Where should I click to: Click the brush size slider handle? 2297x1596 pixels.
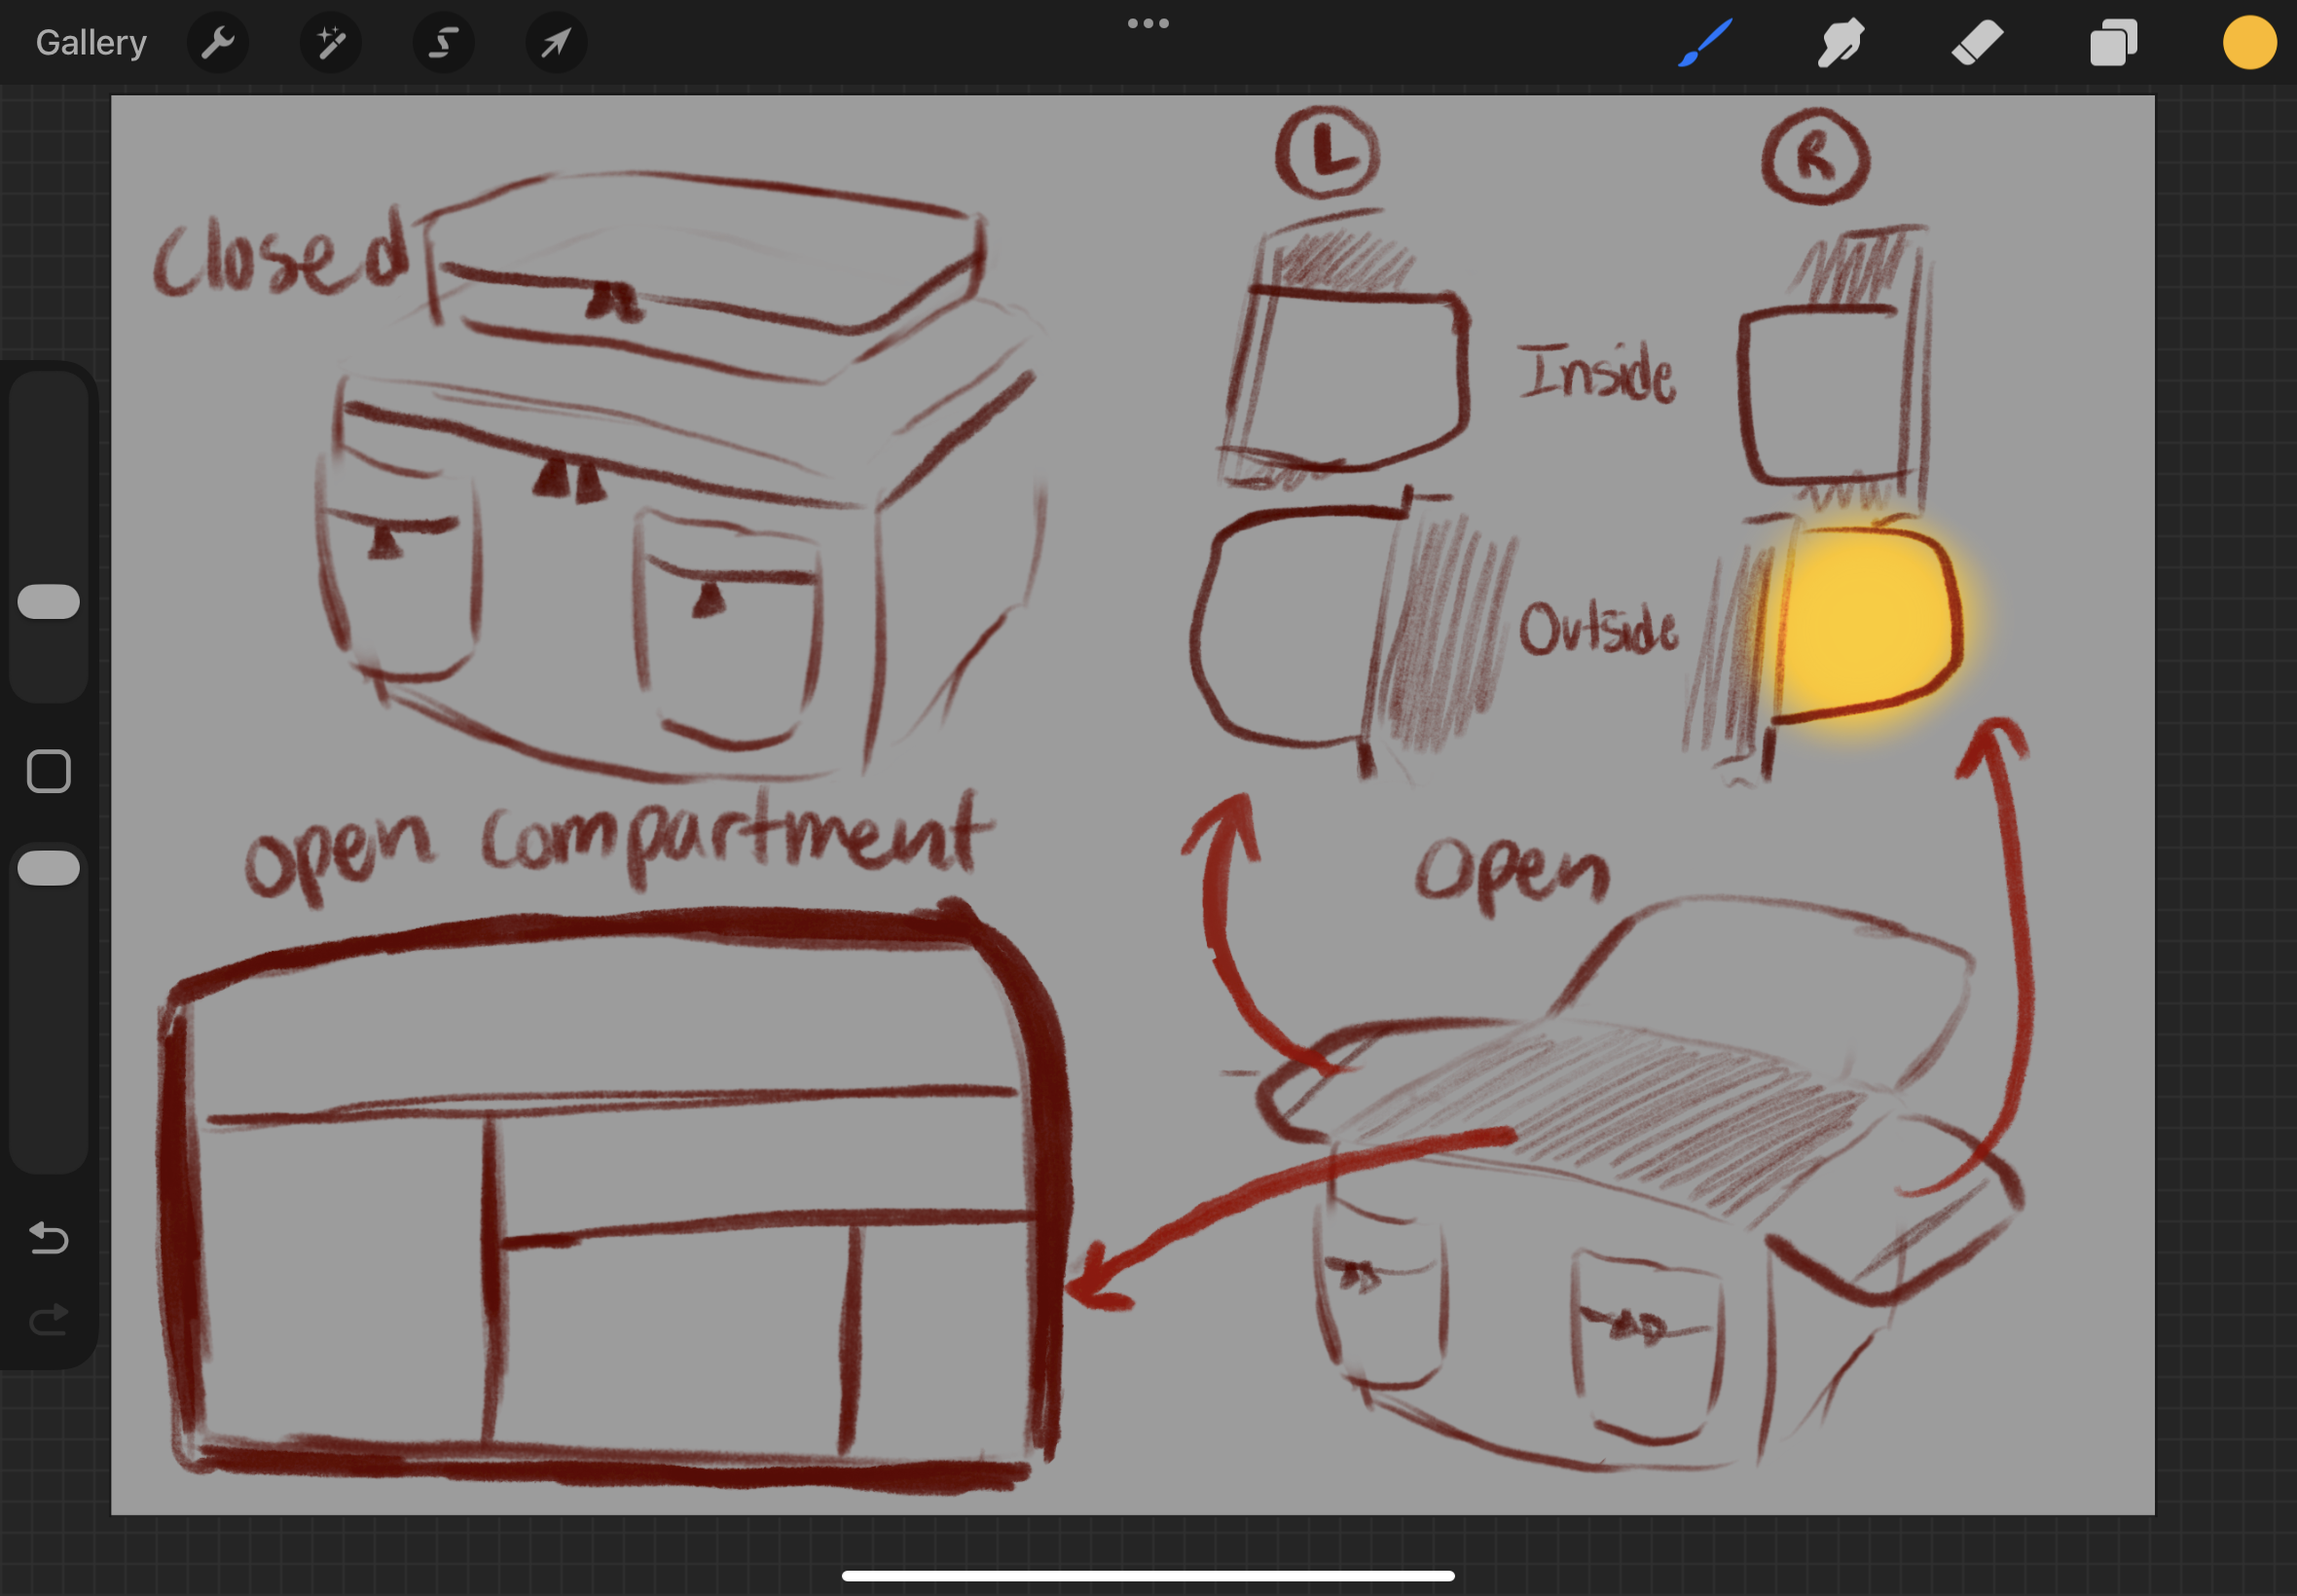click(x=48, y=602)
